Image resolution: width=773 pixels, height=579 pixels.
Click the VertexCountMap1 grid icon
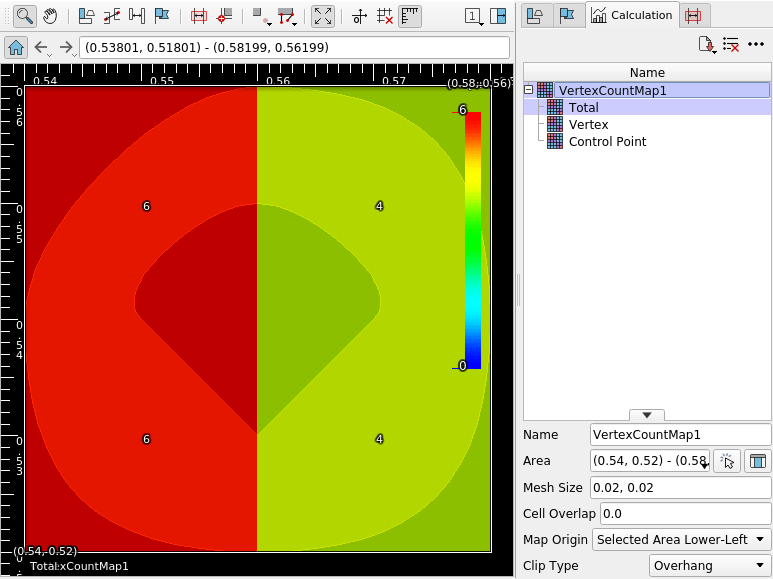[545, 90]
